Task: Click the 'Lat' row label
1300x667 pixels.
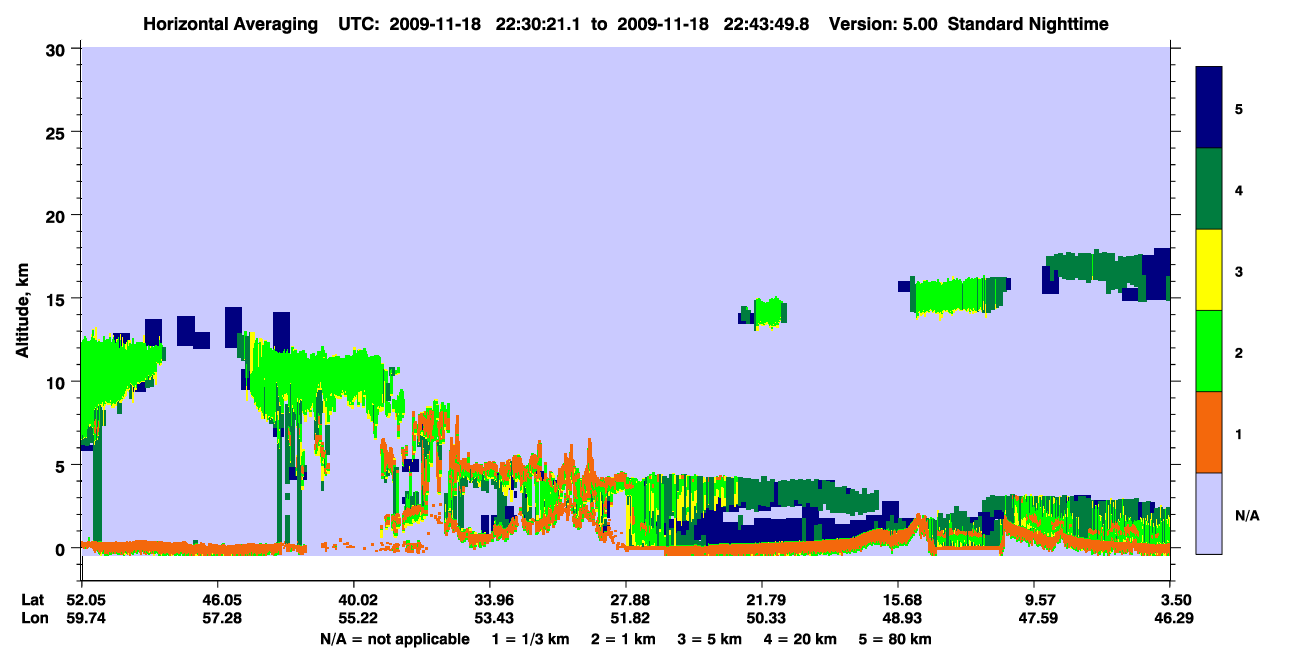Action: click(33, 600)
